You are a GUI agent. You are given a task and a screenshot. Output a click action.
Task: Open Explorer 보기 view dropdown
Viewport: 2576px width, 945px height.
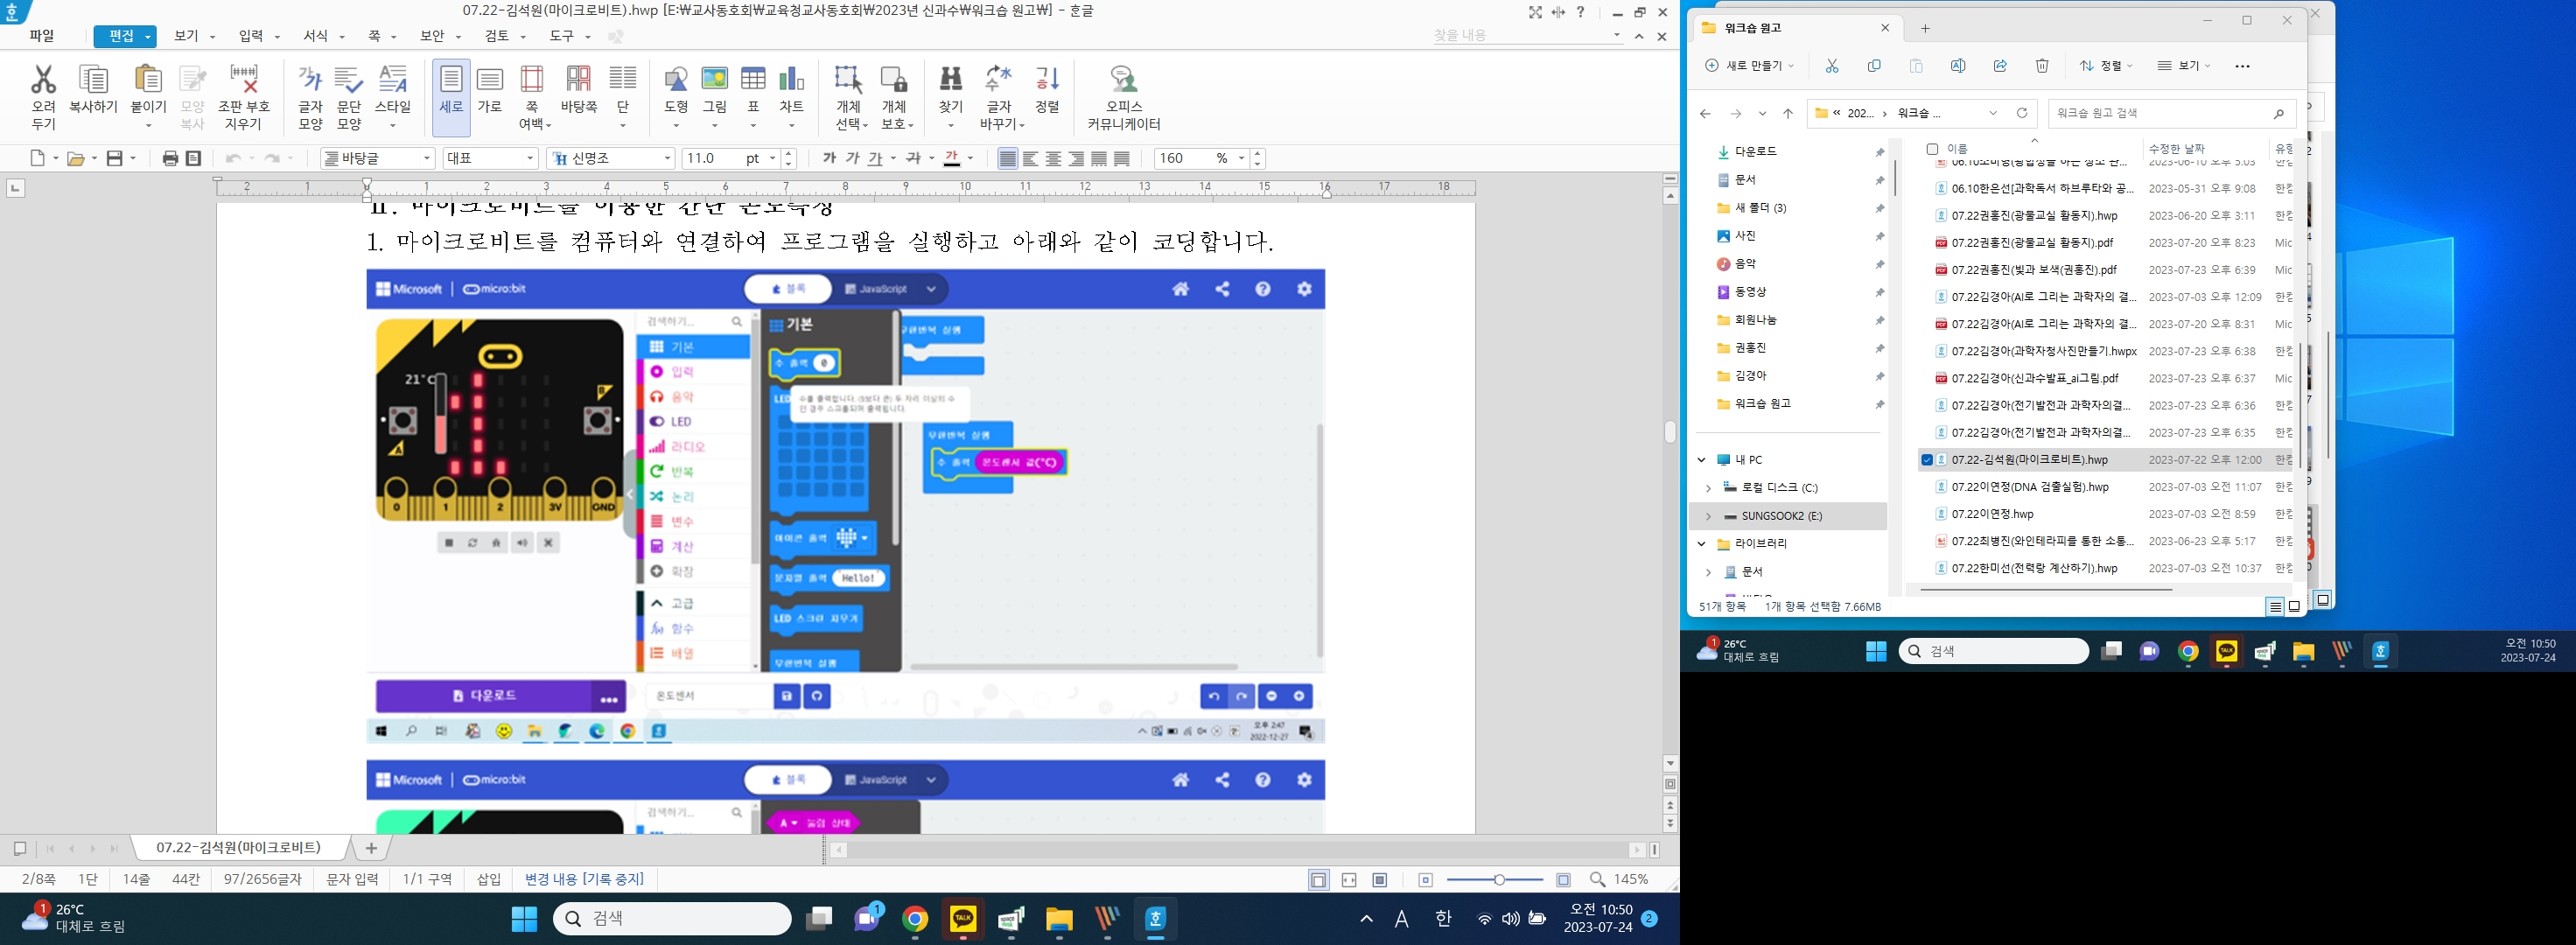tap(2183, 66)
